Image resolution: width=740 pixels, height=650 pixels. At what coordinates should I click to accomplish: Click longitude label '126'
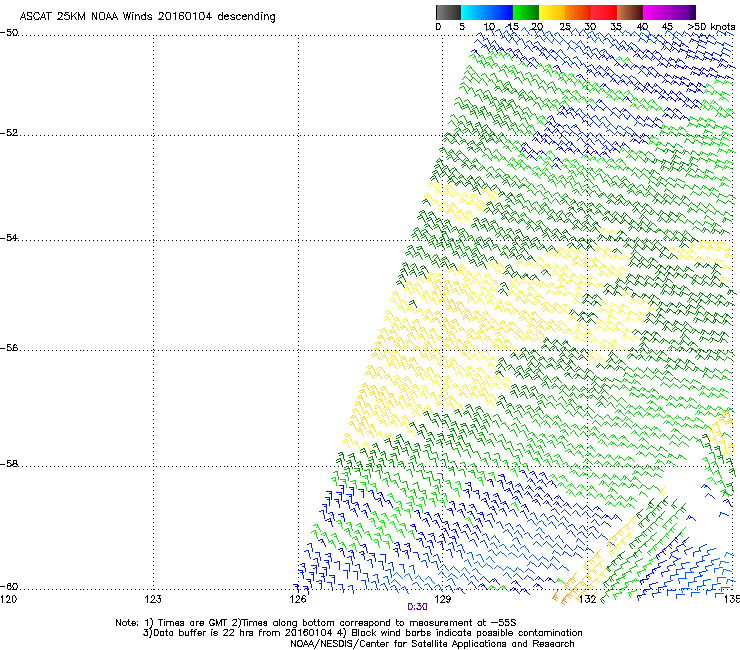(298, 599)
